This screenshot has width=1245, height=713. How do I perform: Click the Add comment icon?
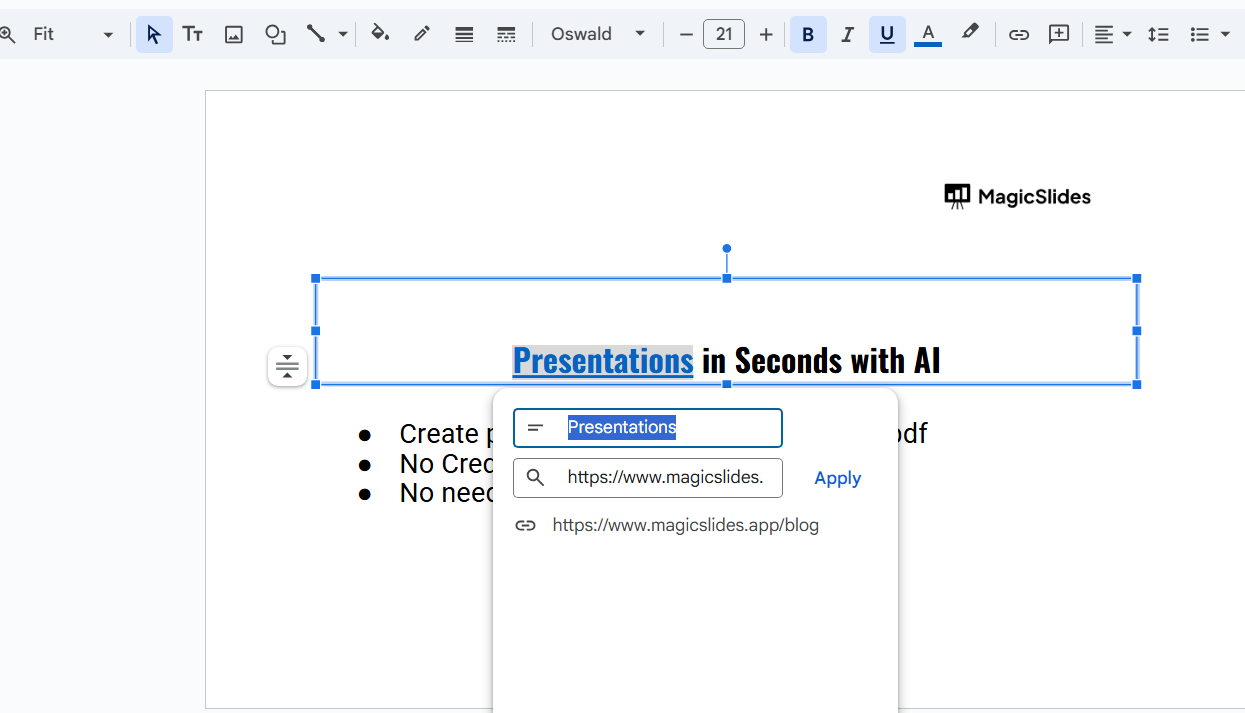coord(1059,35)
